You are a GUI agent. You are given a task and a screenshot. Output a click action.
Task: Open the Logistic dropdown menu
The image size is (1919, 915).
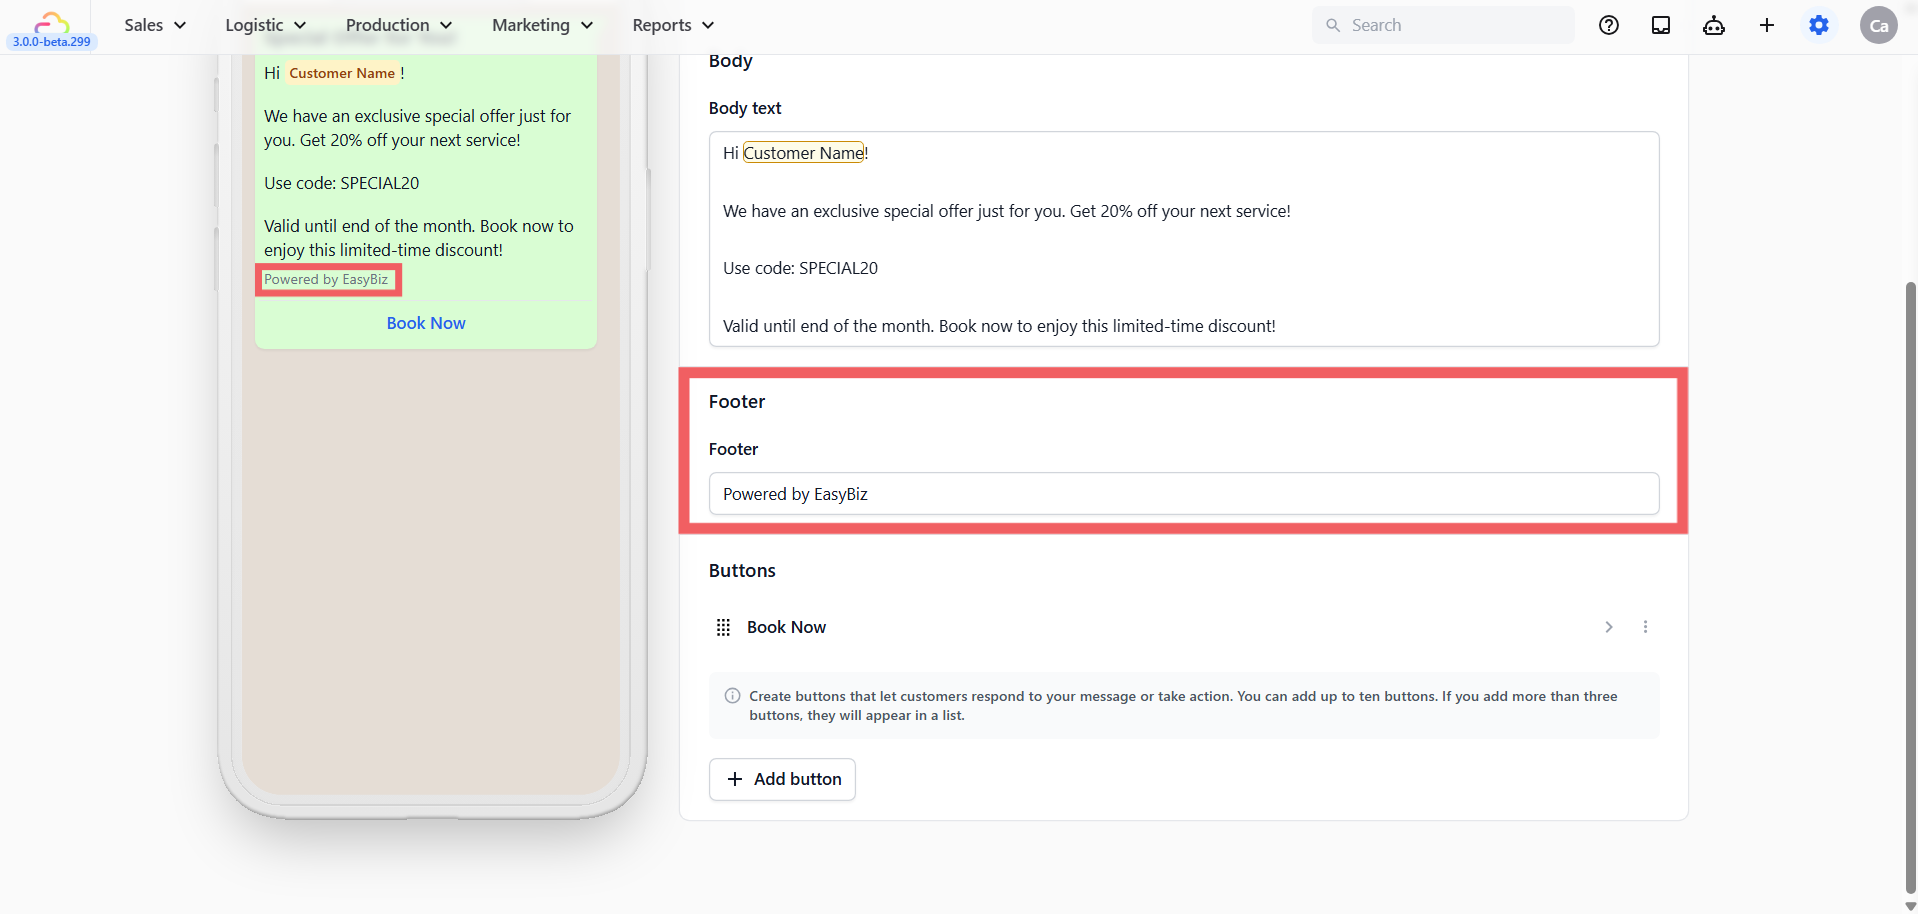pyautogui.click(x=265, y=25)
